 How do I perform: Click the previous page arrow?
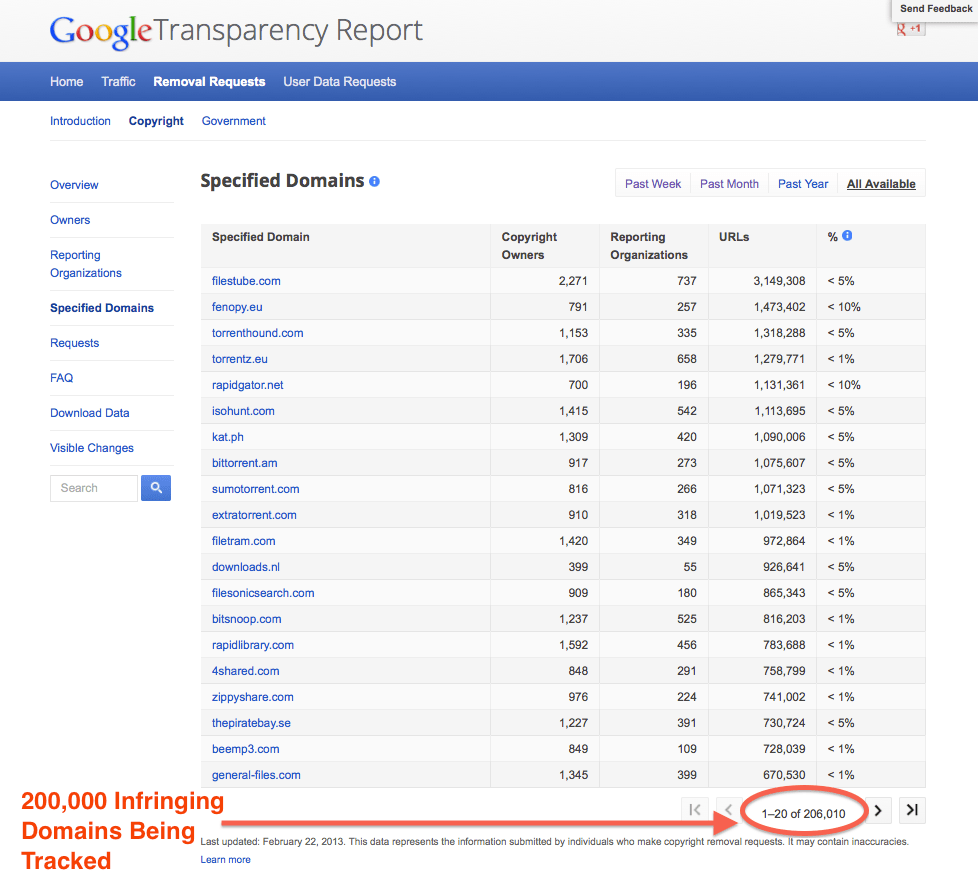pos(728,811)
